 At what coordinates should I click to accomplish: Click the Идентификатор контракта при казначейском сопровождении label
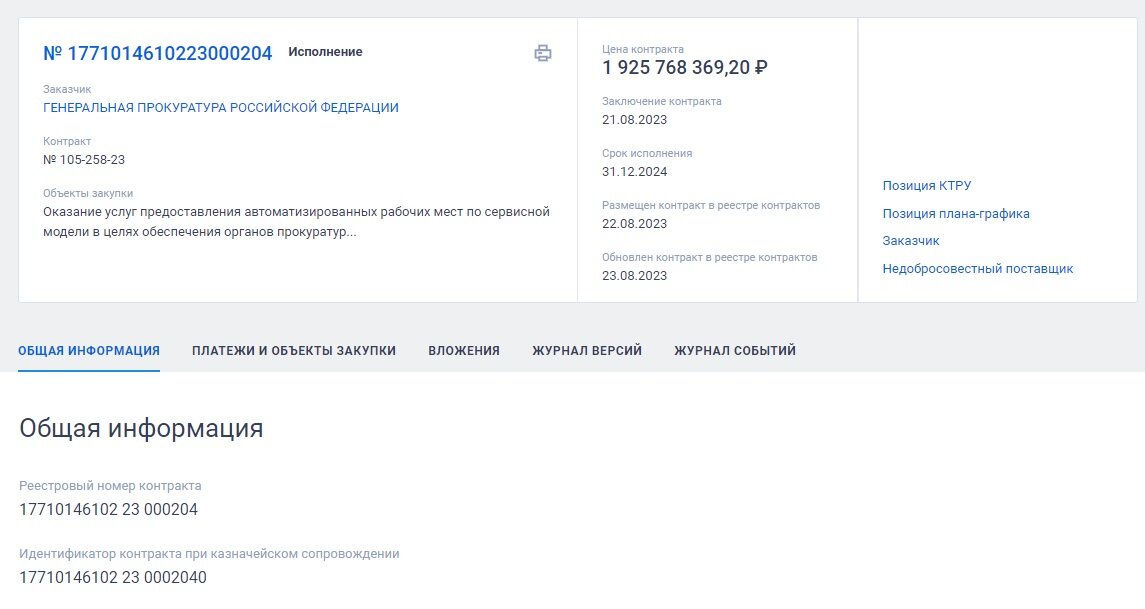[209, 554]
